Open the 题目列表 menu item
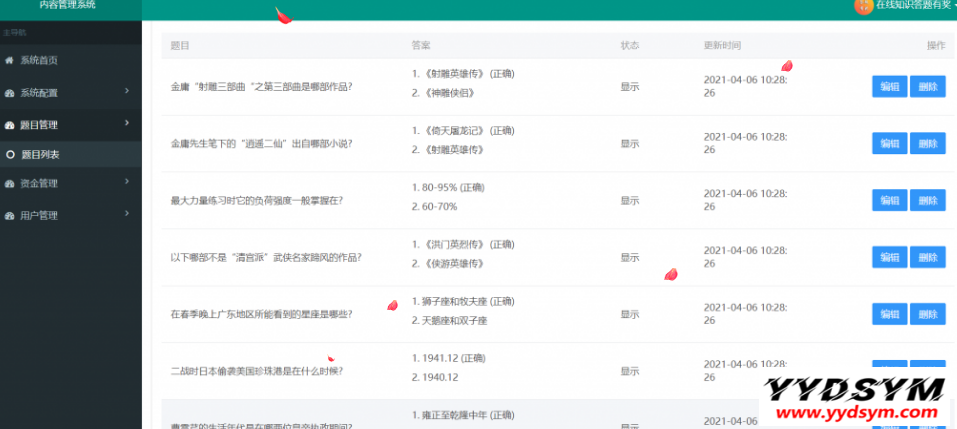 pyautogui.click(x=41, y=155)
